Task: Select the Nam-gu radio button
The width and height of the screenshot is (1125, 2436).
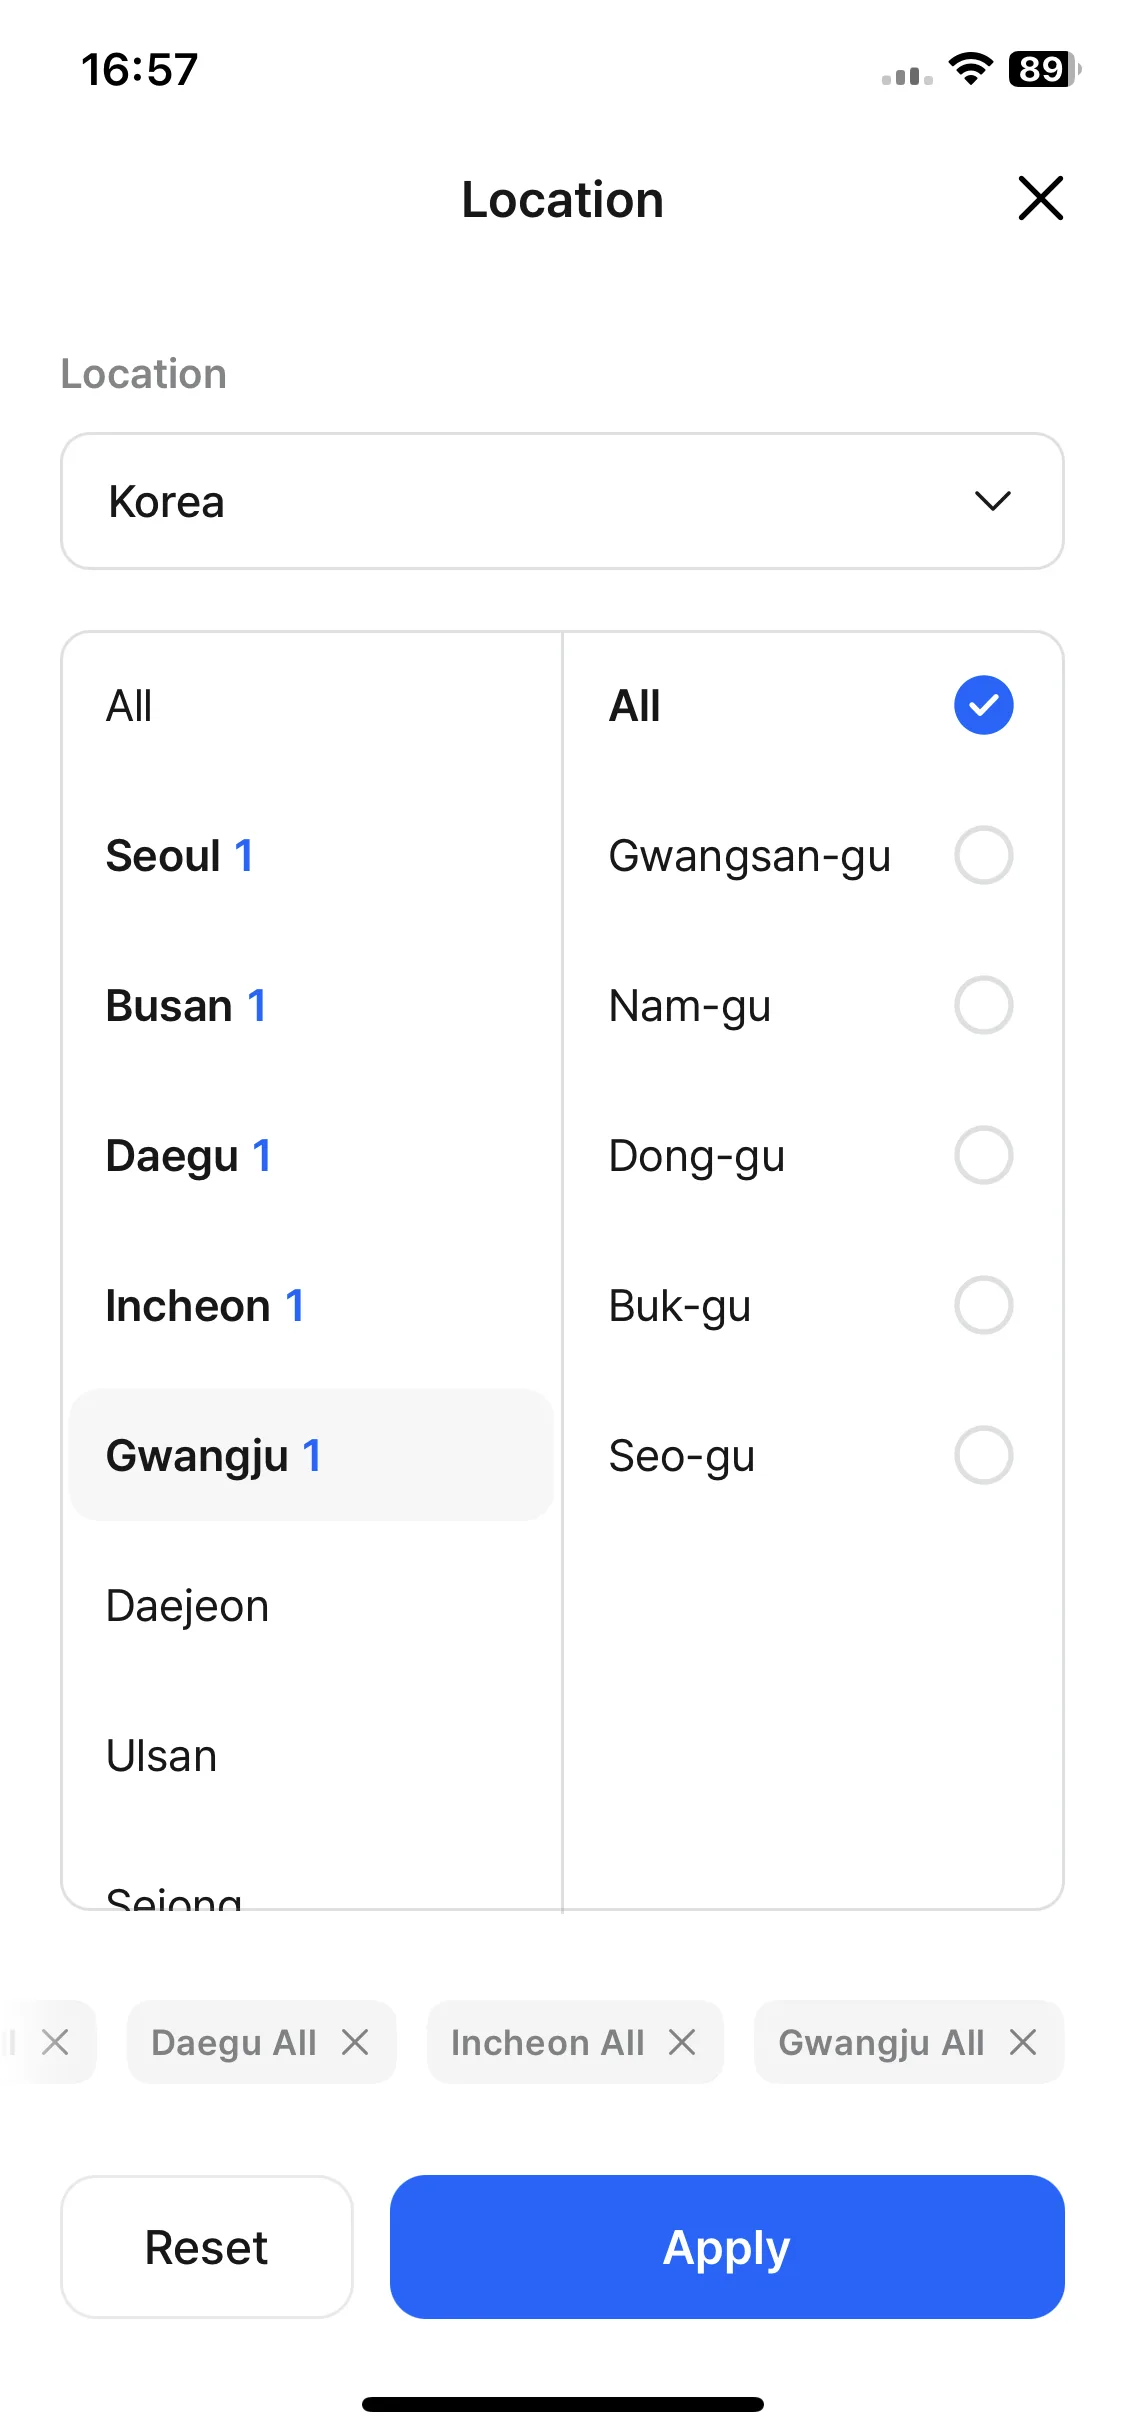Action: tap(984, 1005)
